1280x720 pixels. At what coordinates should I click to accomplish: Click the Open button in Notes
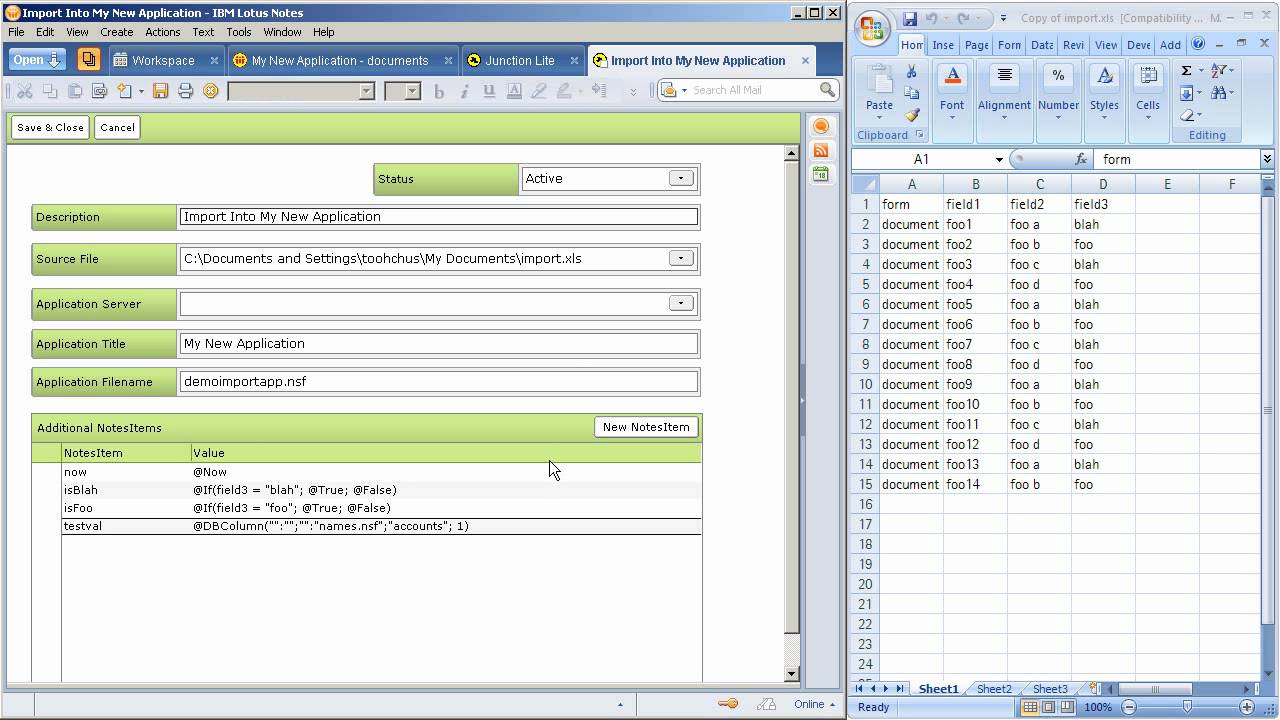point(37,60)
